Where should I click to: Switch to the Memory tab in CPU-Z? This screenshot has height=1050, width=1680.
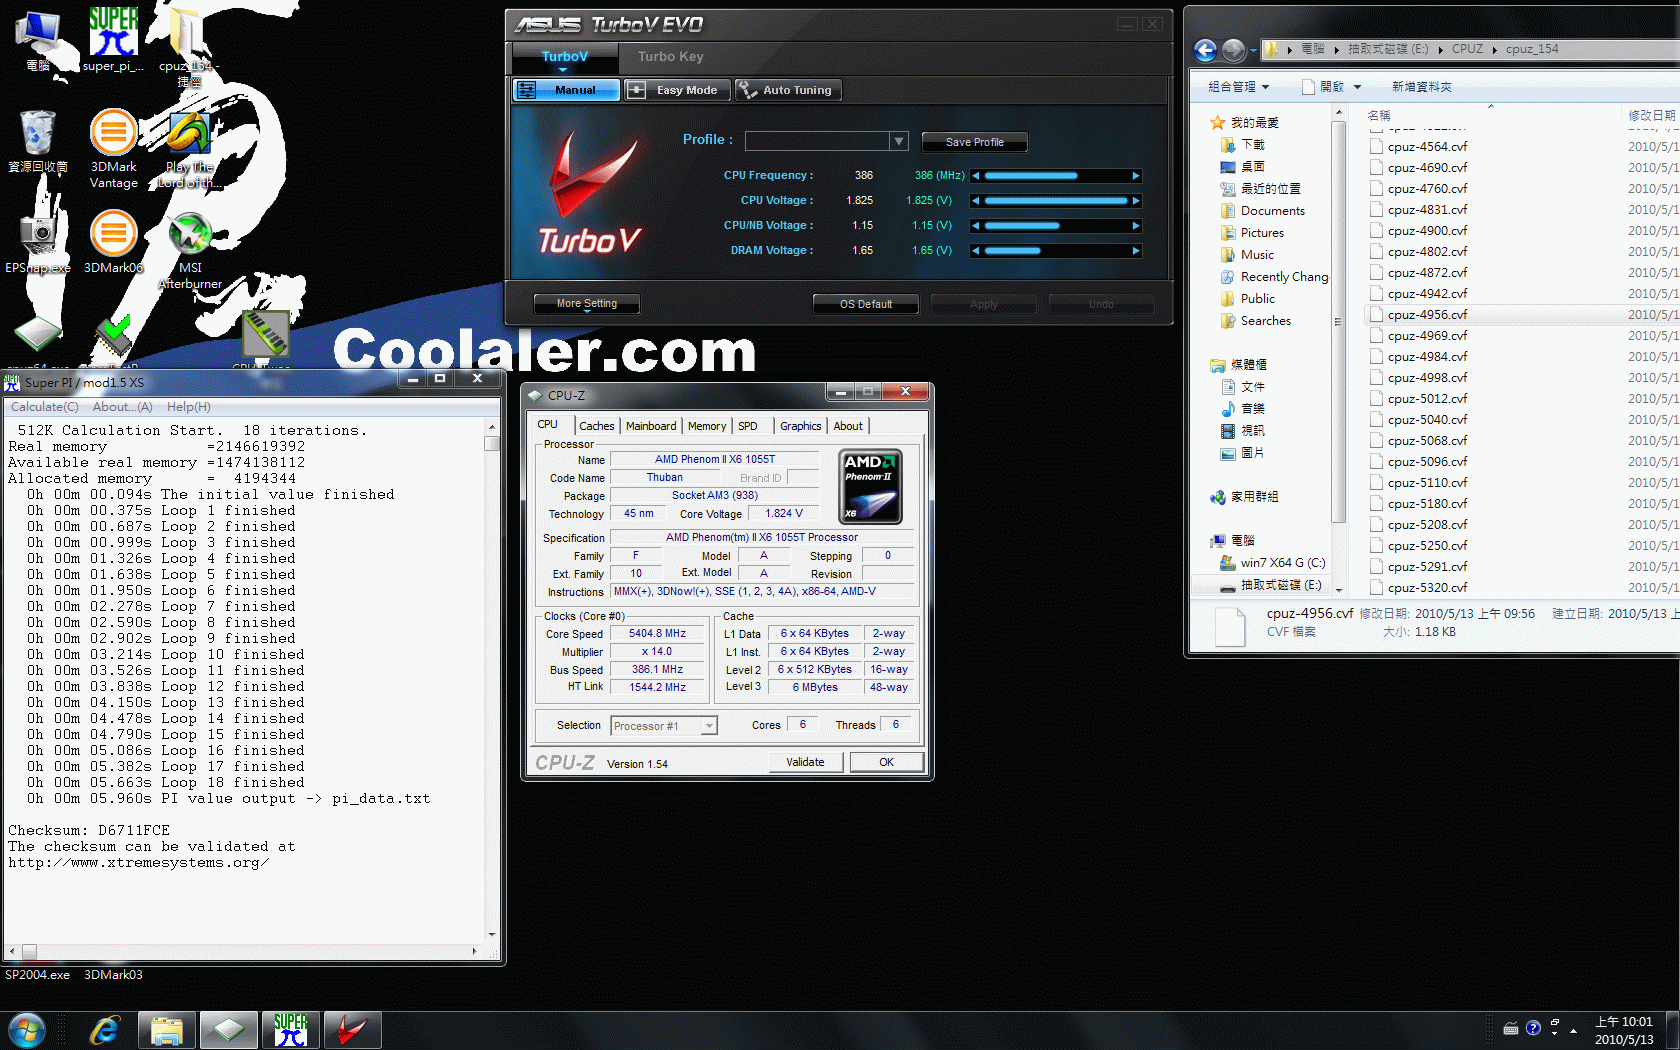click(x=707, y=426)
